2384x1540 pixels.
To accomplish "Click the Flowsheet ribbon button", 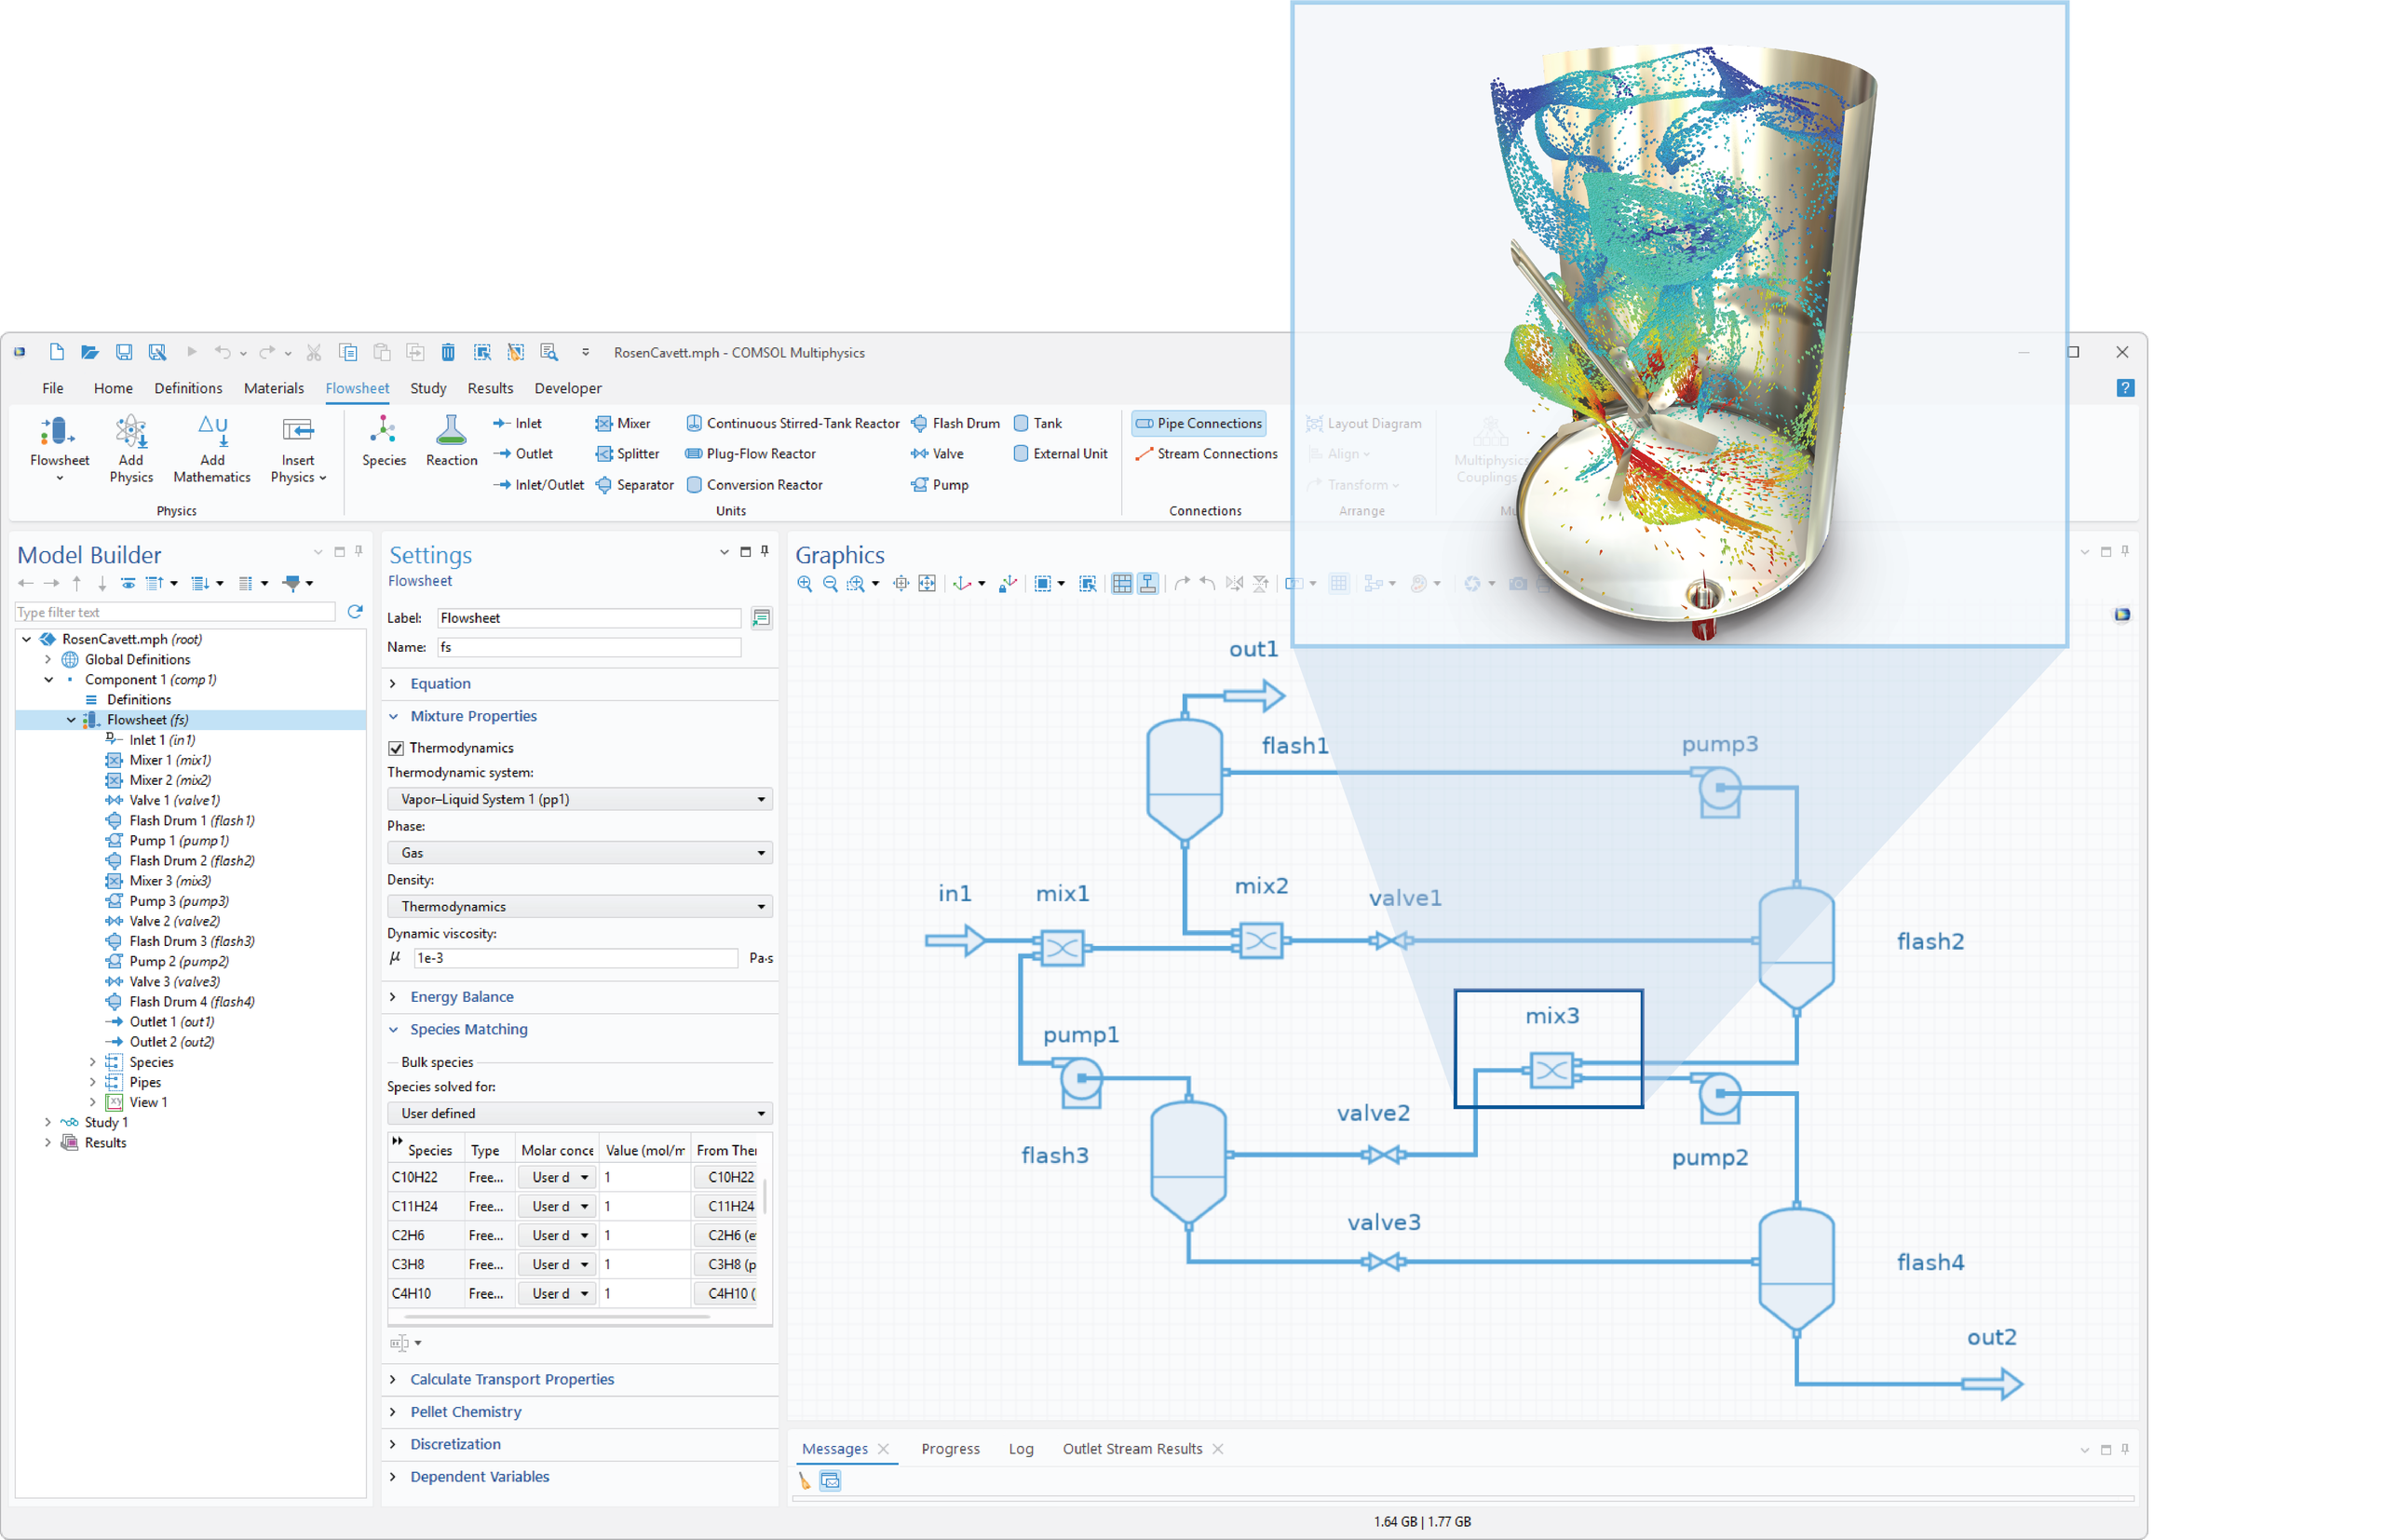I will (x=59, y=449).
